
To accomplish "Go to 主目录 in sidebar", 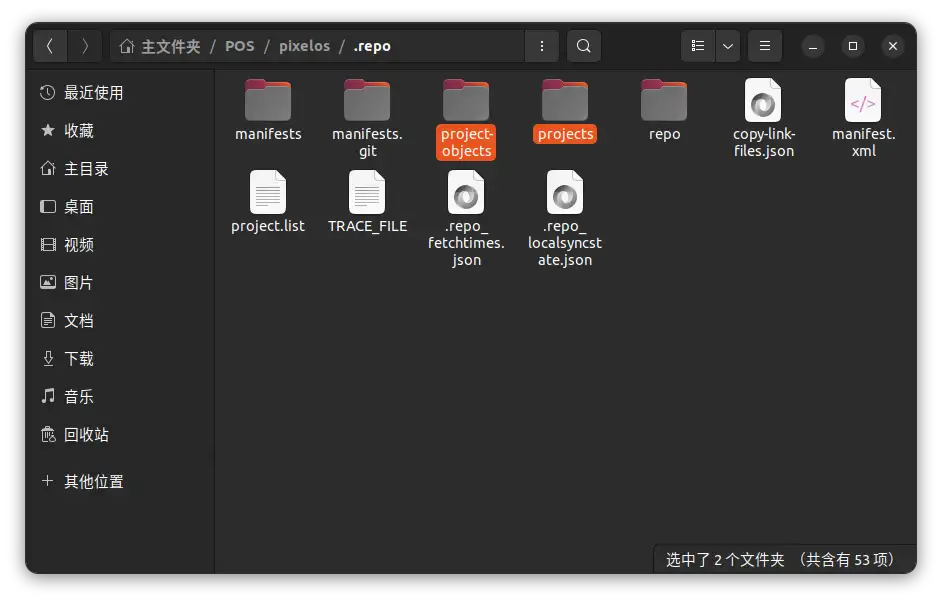I will point(86,169).
